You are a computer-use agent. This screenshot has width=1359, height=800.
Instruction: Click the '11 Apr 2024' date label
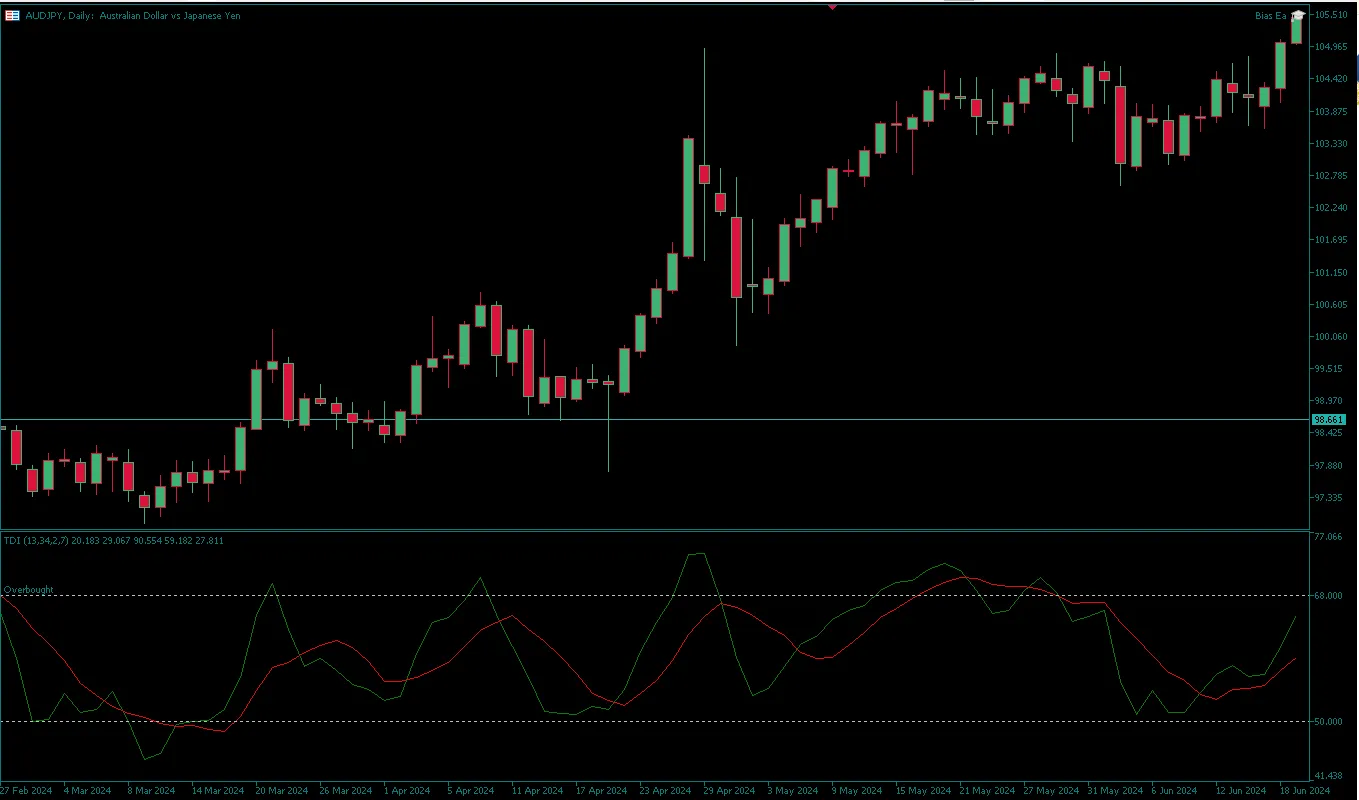537,791
